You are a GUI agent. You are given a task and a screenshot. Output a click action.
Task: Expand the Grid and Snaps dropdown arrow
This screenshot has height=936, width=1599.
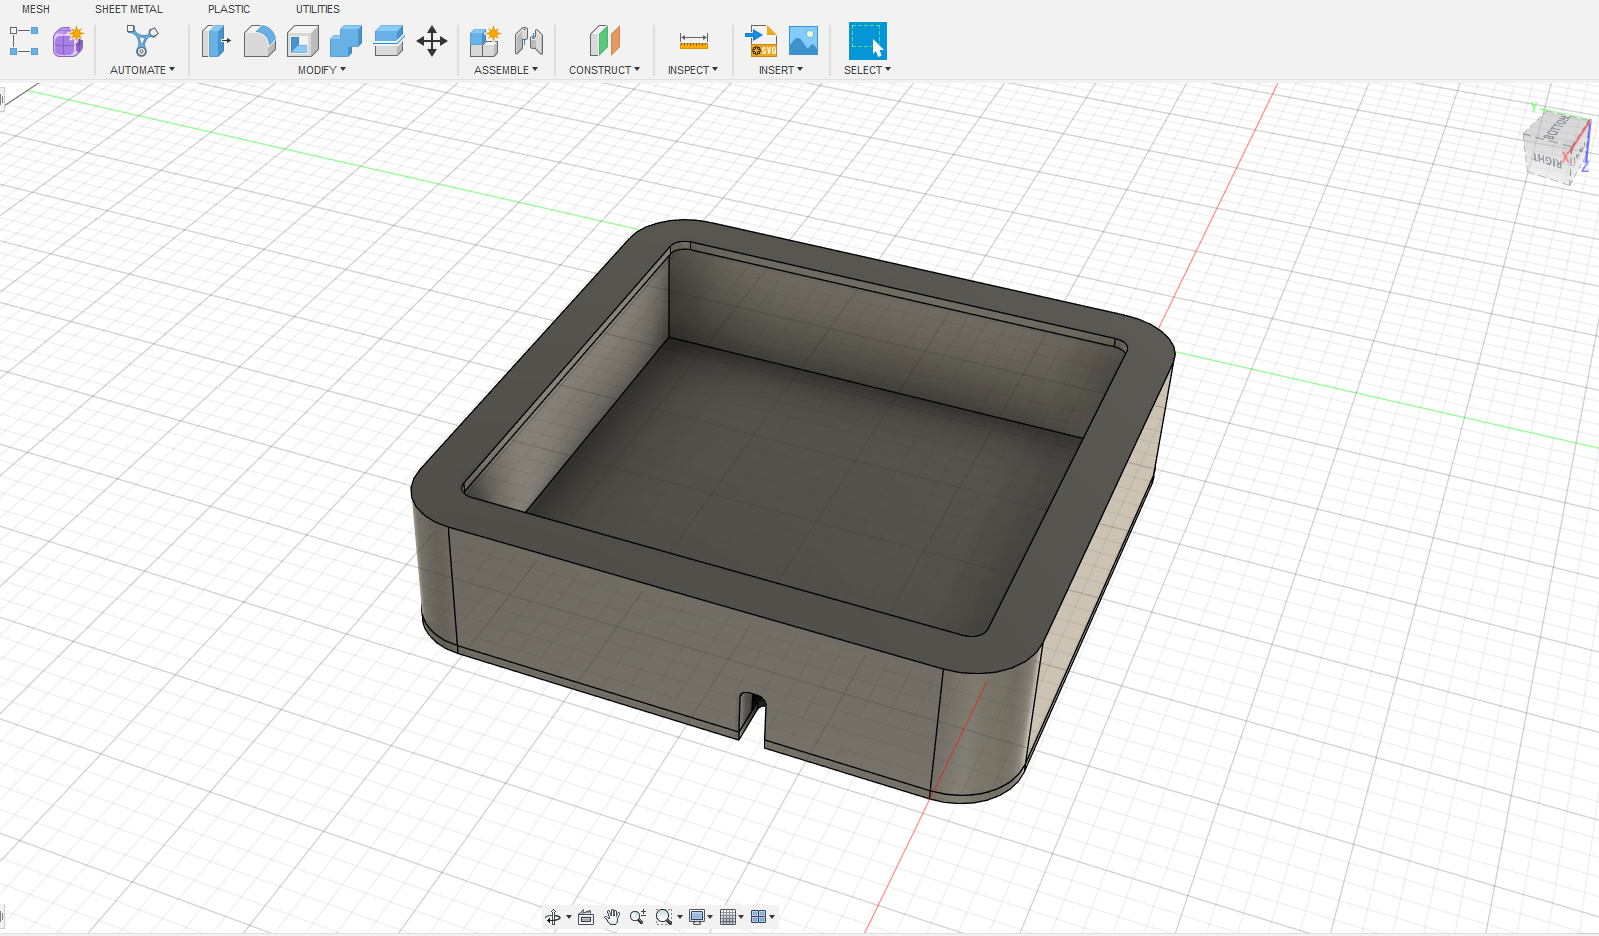point(741,917)
